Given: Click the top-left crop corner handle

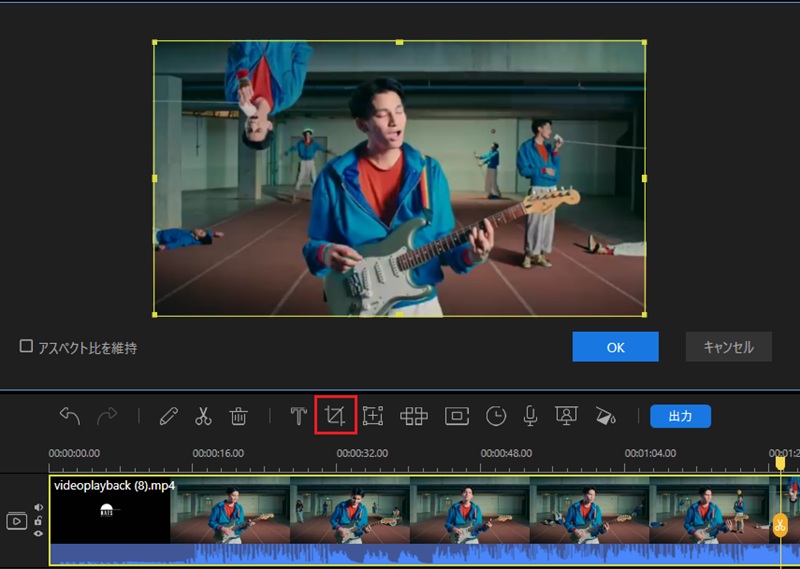Looking at the screenshot, I should coord(155,42).
